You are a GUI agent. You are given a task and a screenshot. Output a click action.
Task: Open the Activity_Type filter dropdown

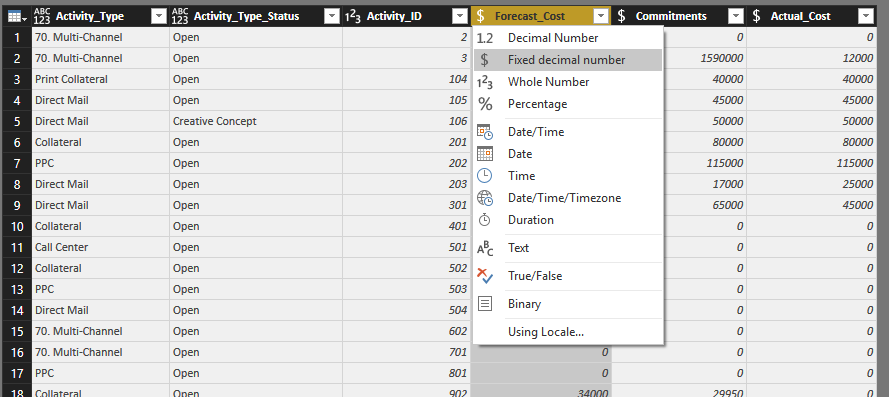pos(159,17)
